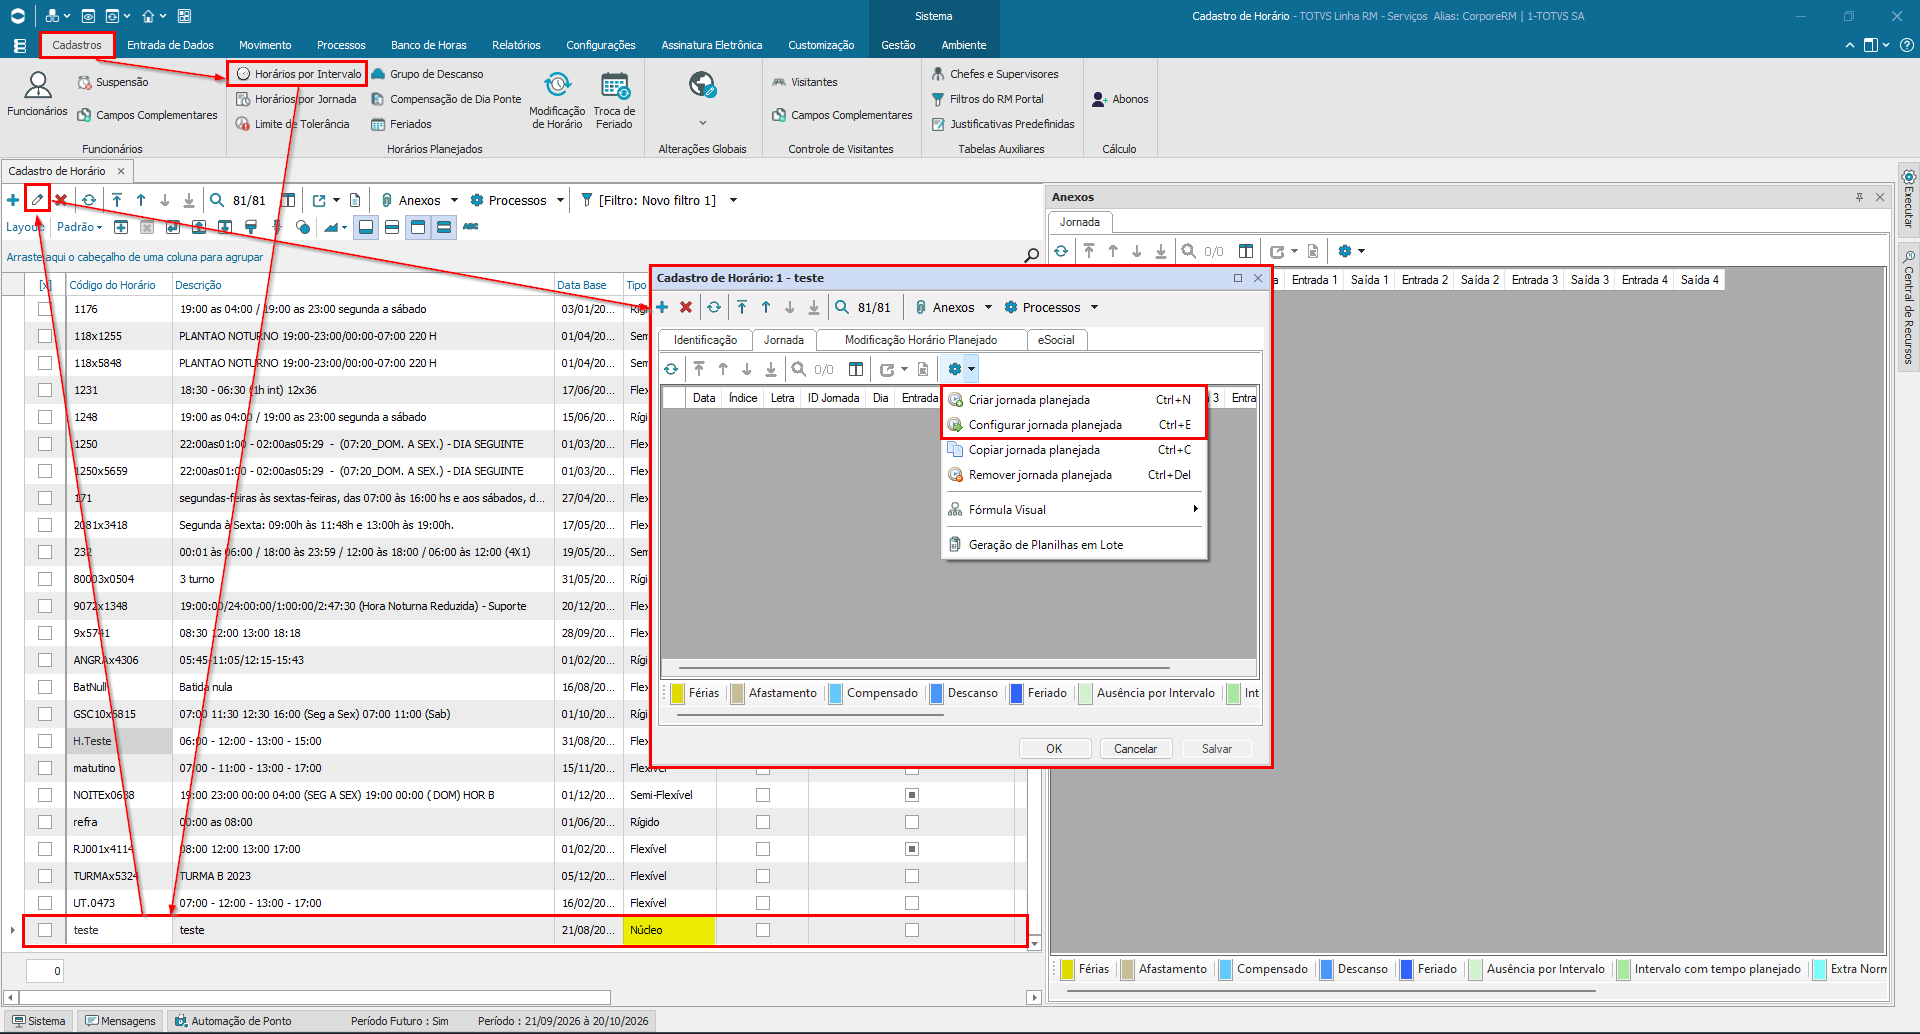
Task: Open Chefes e Supervisores
Action: [995, 74]
